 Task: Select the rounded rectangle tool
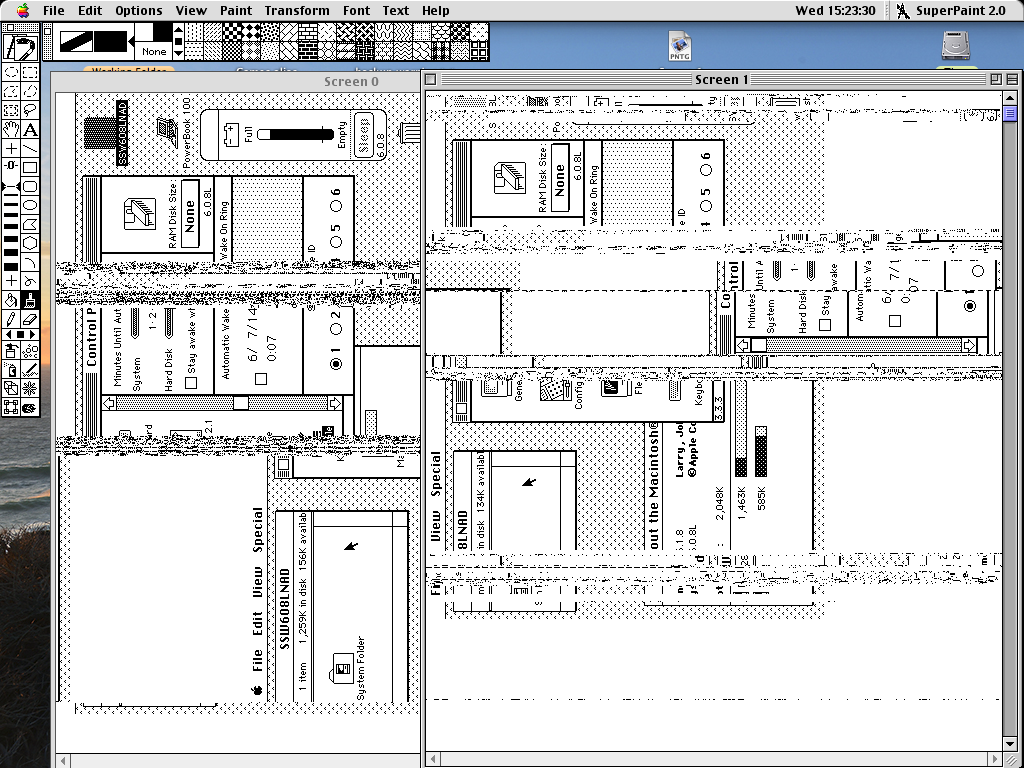point(30,186)
